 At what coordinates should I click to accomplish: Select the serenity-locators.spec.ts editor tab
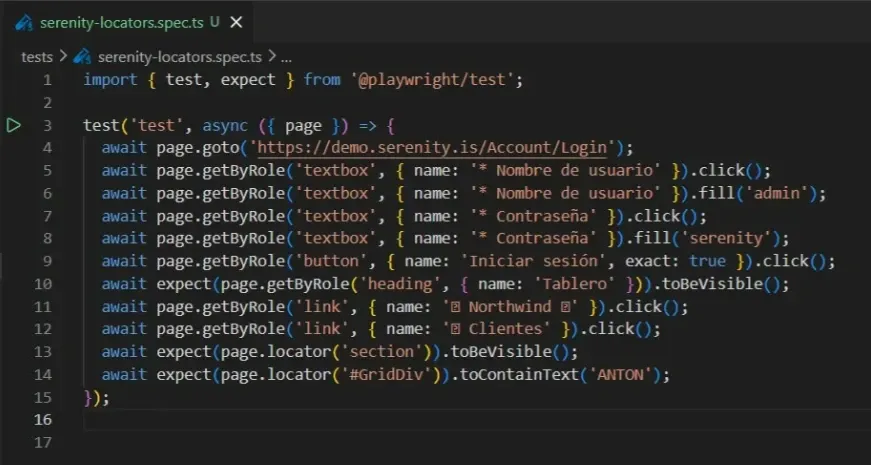pyautogui.click(x=129, y=23)
